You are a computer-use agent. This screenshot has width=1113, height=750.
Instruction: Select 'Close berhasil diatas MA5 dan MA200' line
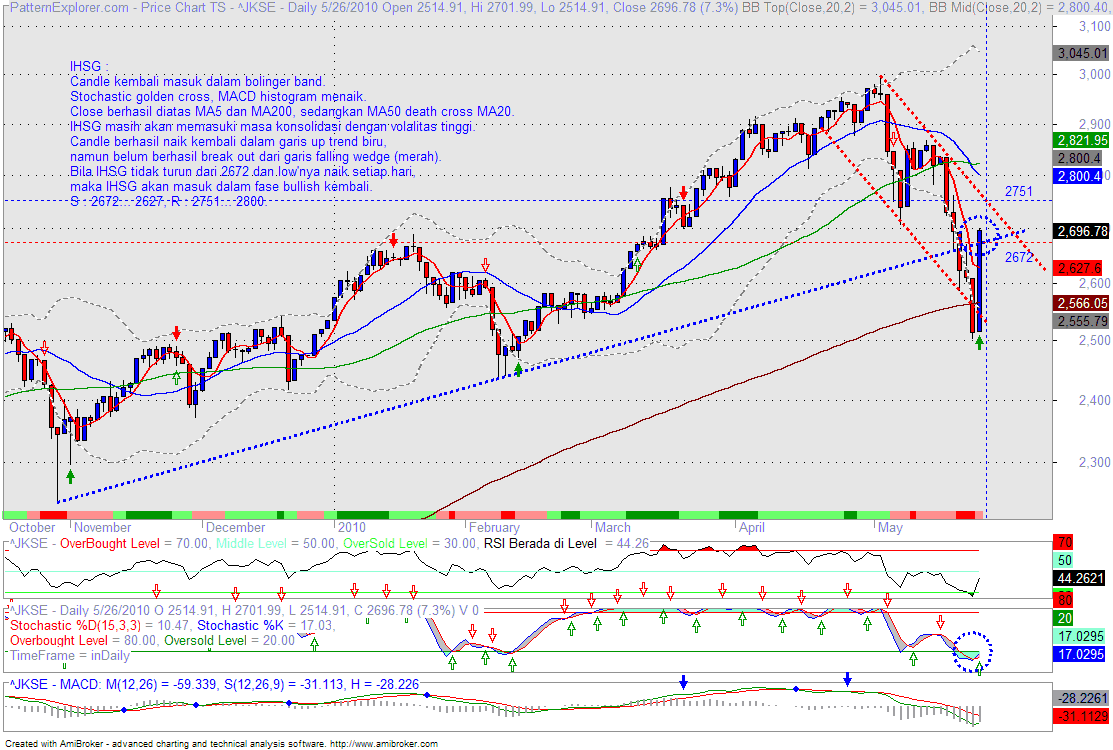pos(292,111)
